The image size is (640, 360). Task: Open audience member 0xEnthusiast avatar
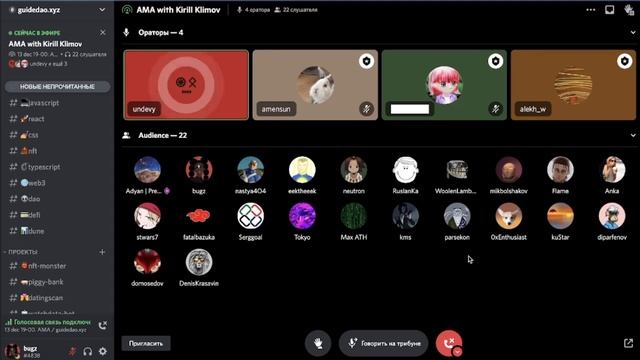509,216
